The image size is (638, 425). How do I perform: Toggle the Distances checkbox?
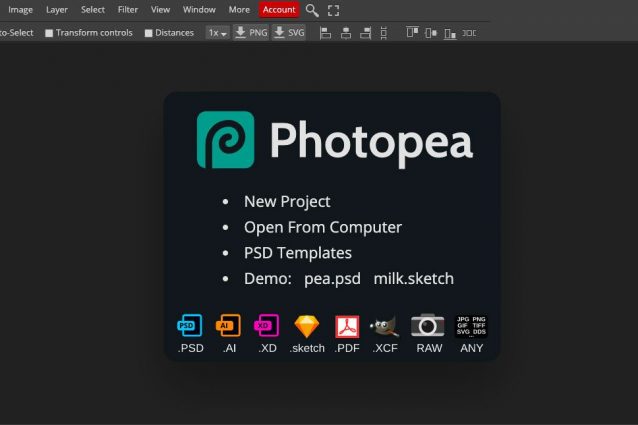[x=149, y=33]
